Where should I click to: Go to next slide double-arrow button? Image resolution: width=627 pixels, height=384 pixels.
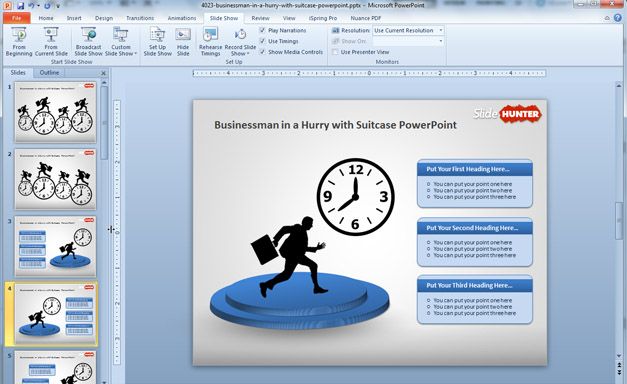click(x=619, y=373)
